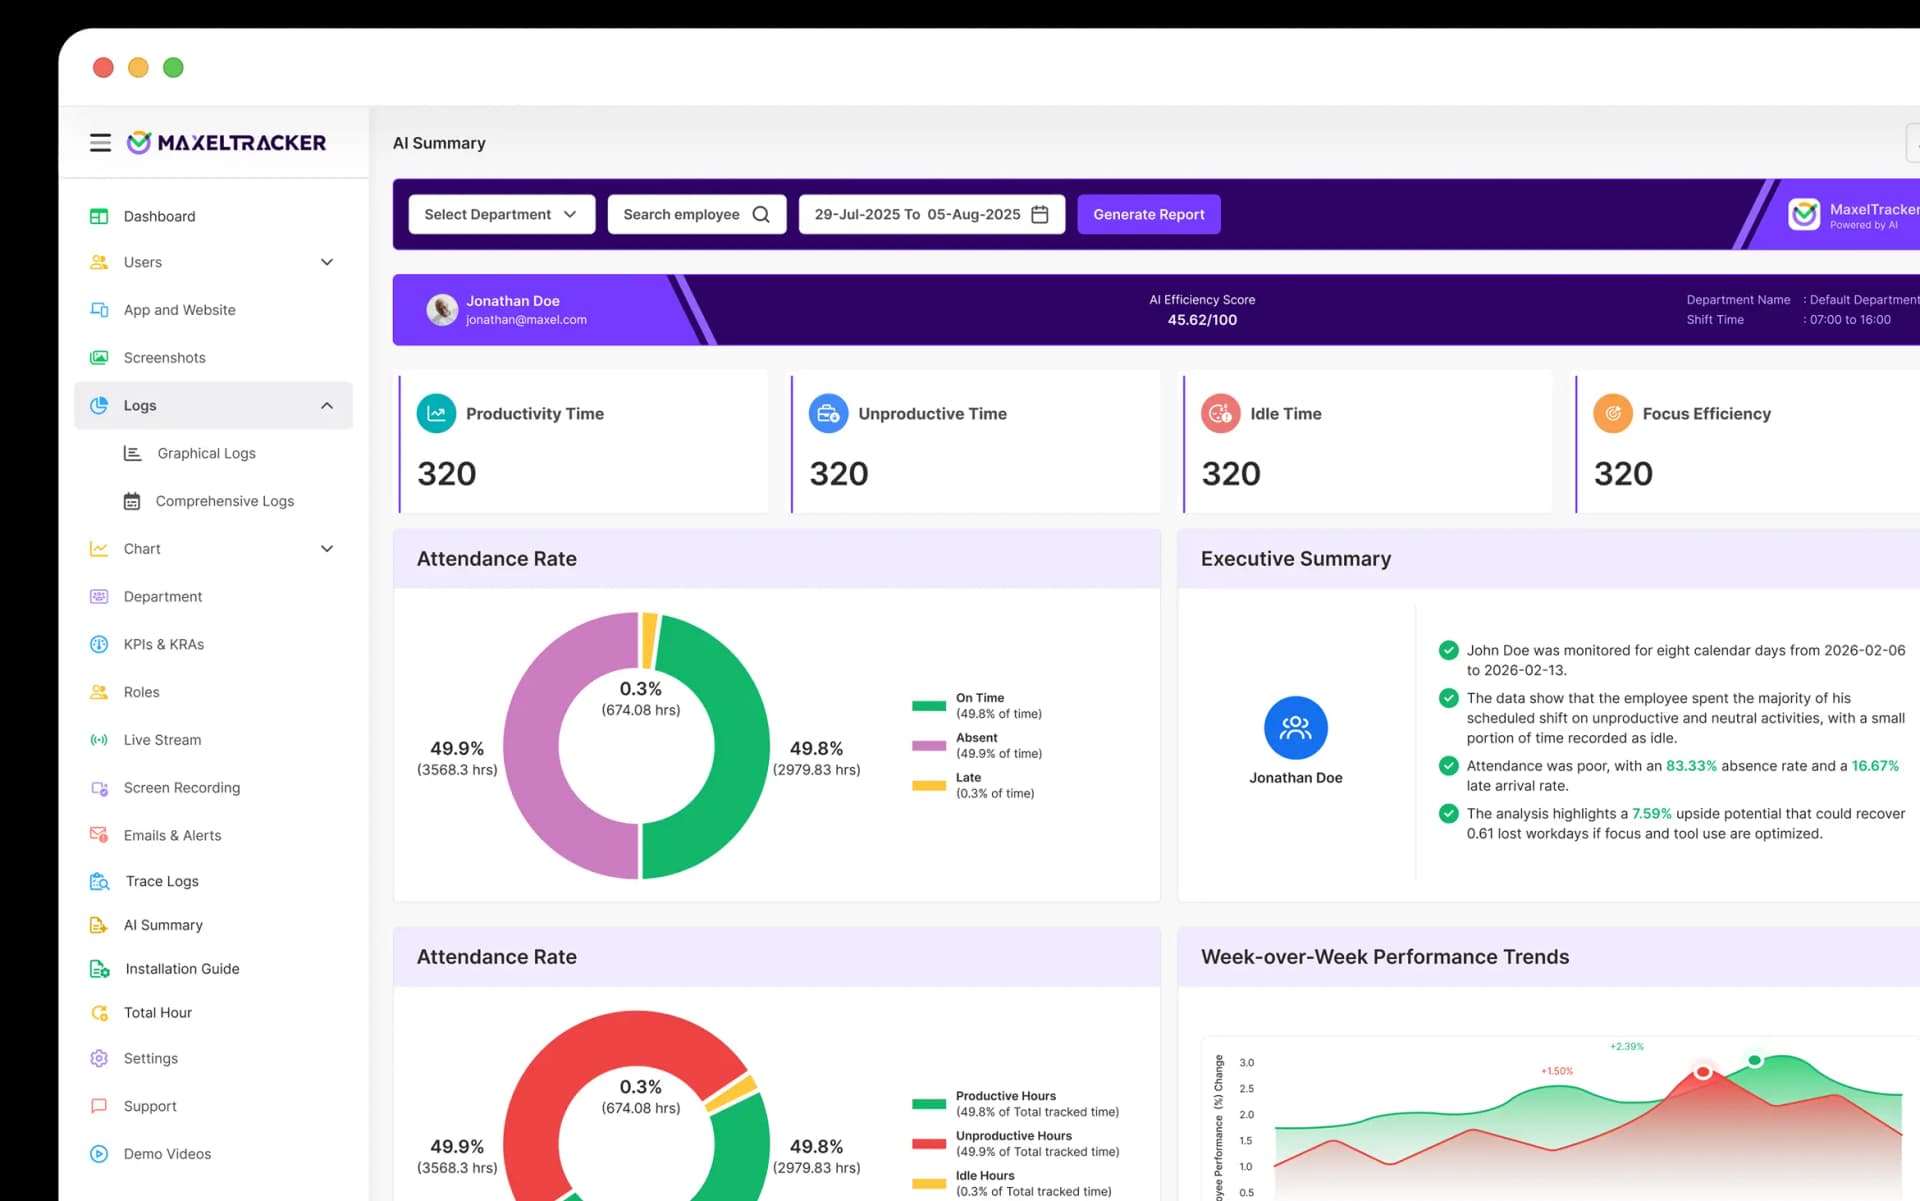Expand the Chart menu chevron
The height and width of the screenshot is (1201, 1920).
click(327, 549)
